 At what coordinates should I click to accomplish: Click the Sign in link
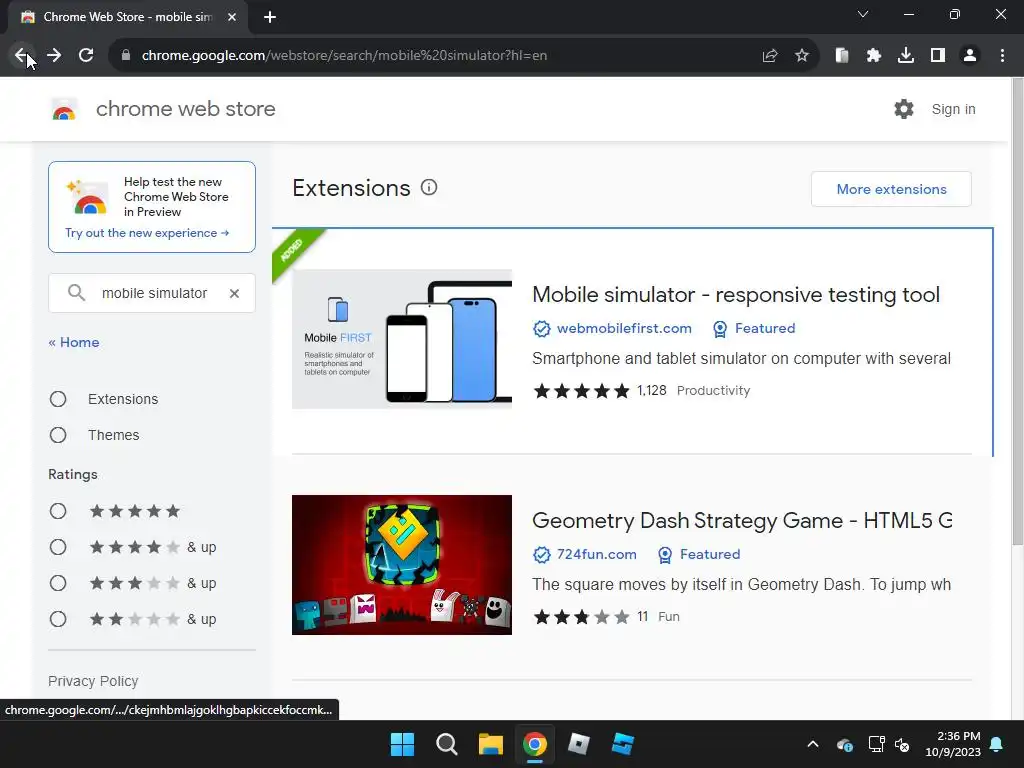[953, 109]
